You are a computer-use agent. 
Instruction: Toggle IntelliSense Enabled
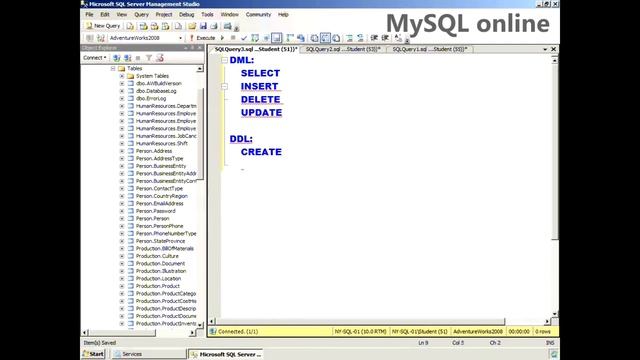(x=277, y=38)
